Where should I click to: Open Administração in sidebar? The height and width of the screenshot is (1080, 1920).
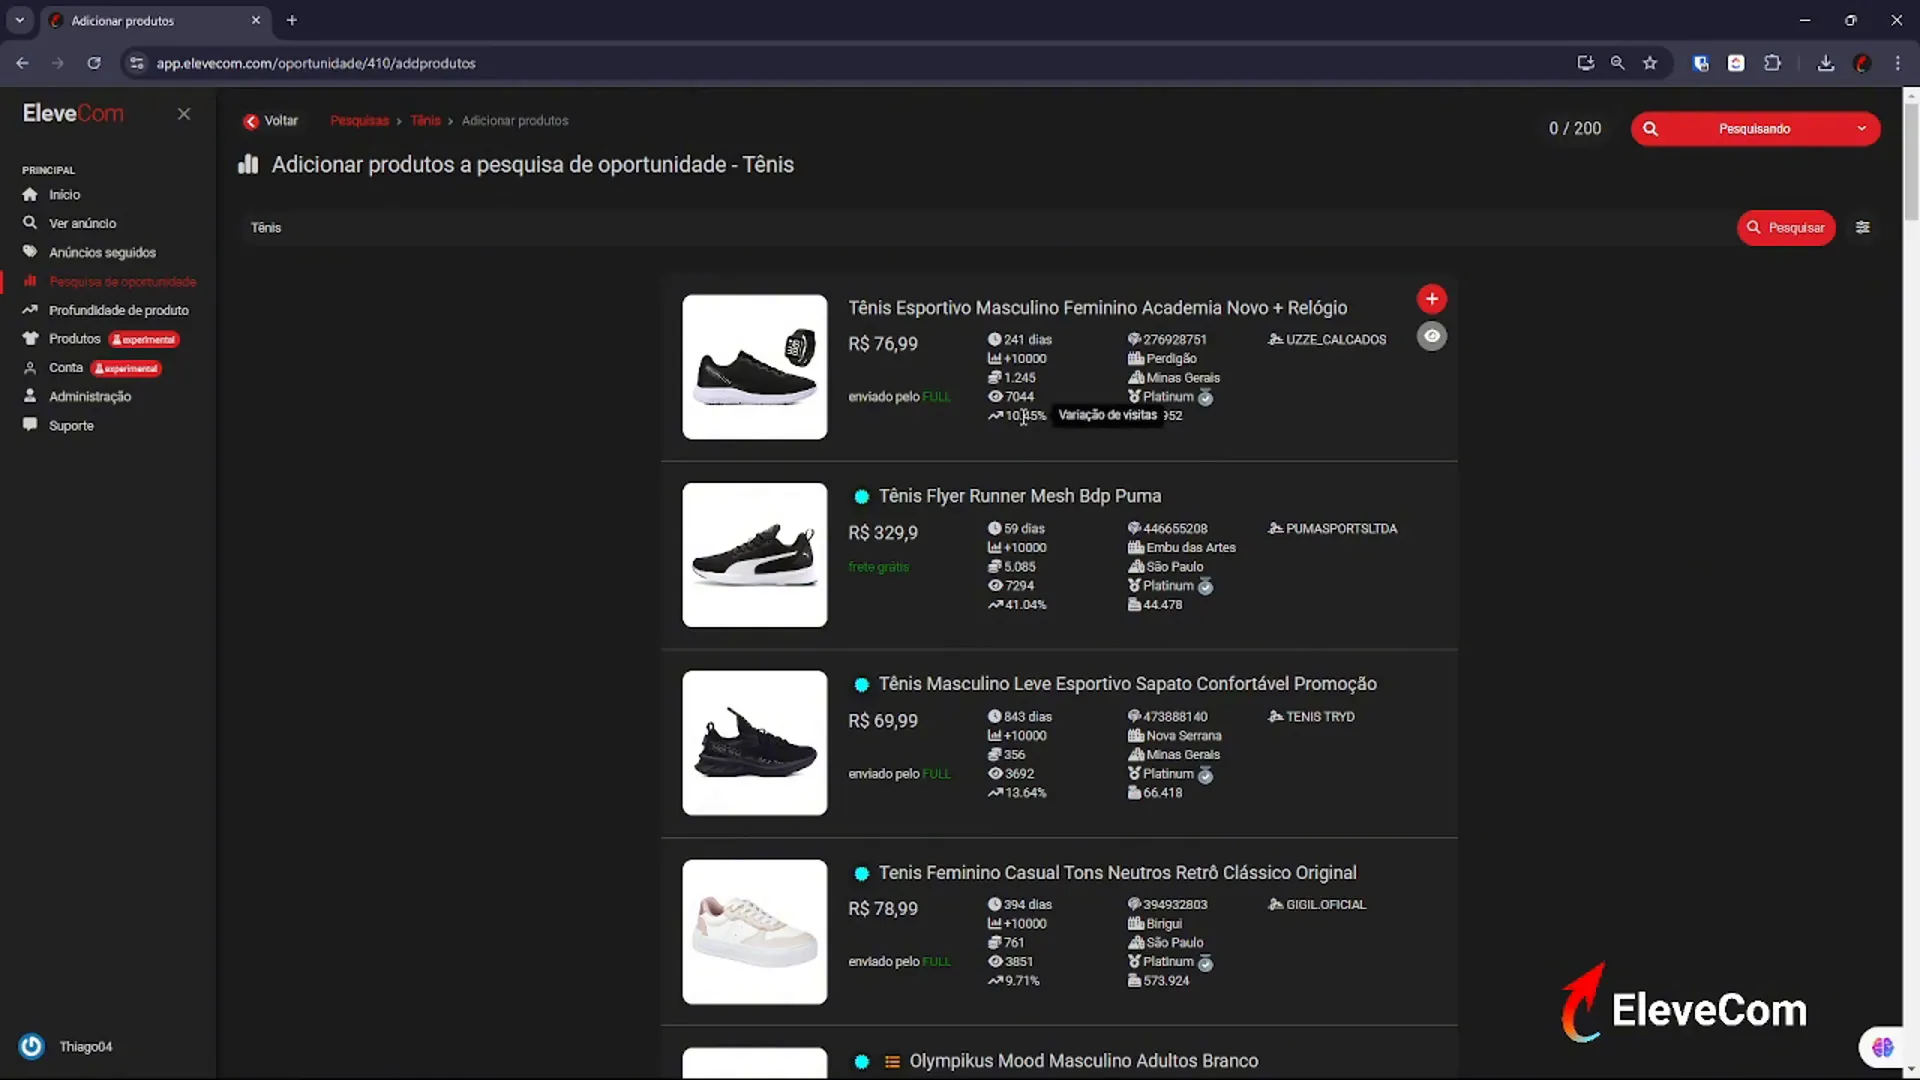(90, 397)
